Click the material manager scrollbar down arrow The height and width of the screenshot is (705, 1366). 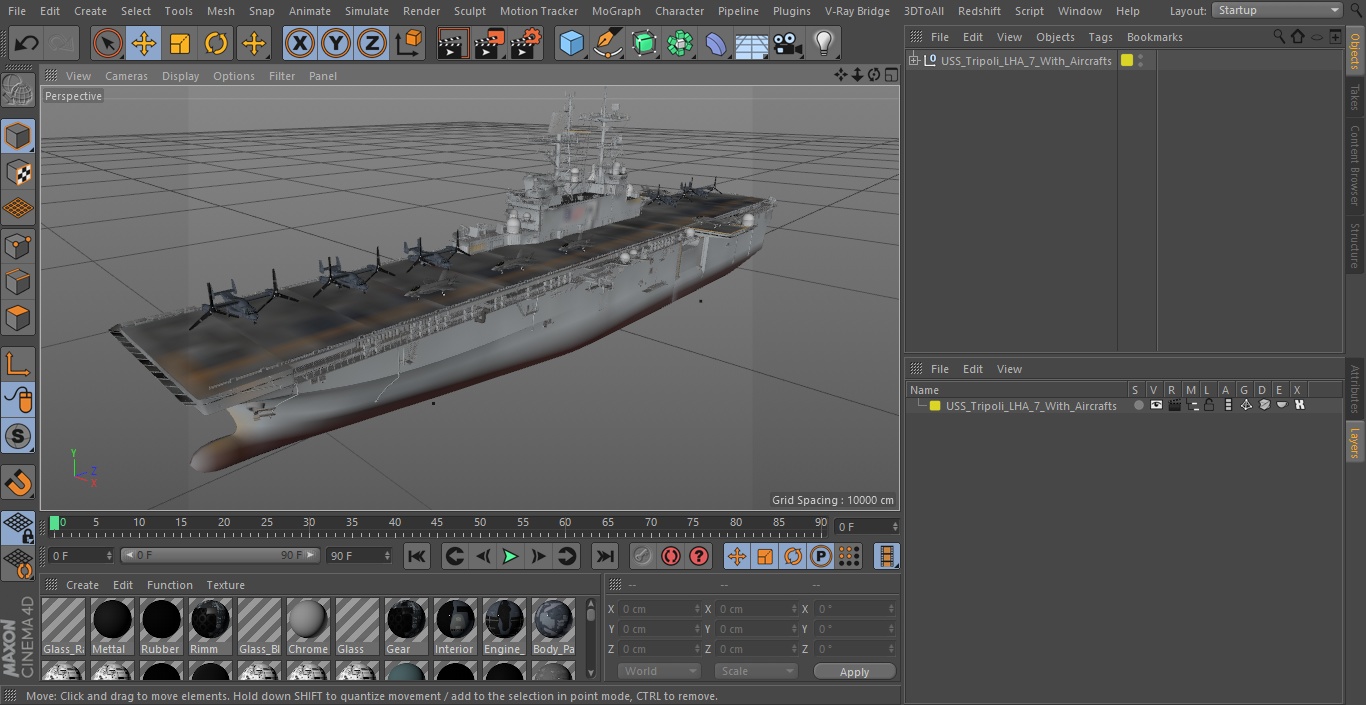pos(591,673)
